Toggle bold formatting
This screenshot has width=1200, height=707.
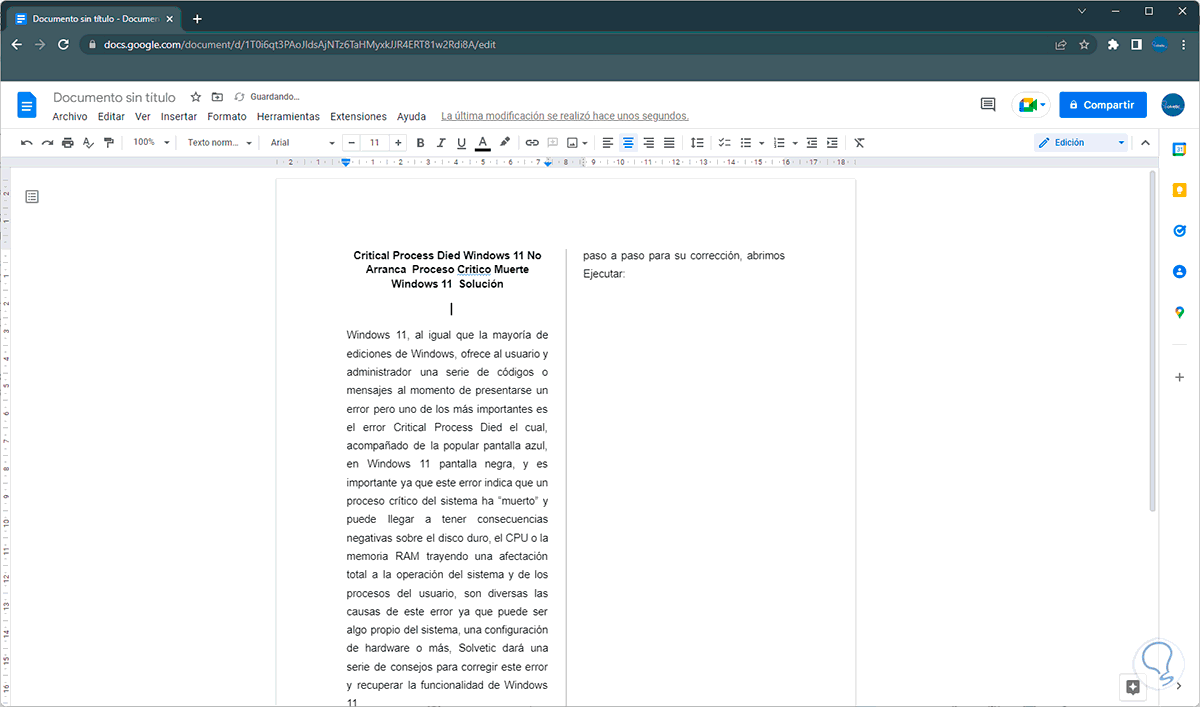click(420, 143)
